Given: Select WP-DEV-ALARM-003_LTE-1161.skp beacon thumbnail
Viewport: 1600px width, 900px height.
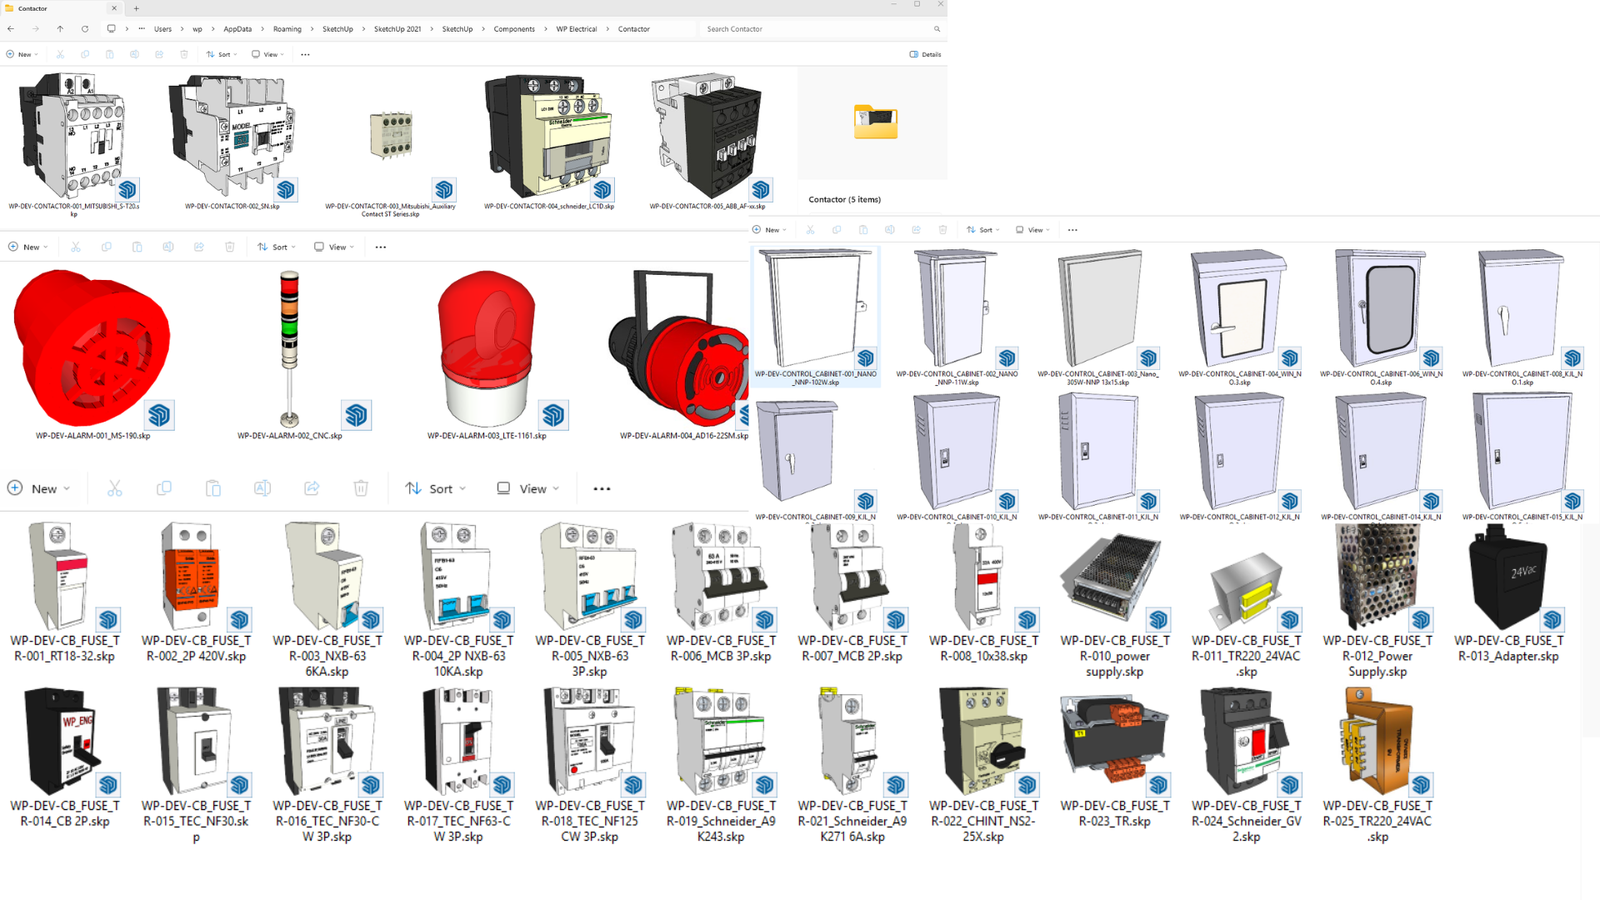Looking at the screenshot, I should (487, 348).
